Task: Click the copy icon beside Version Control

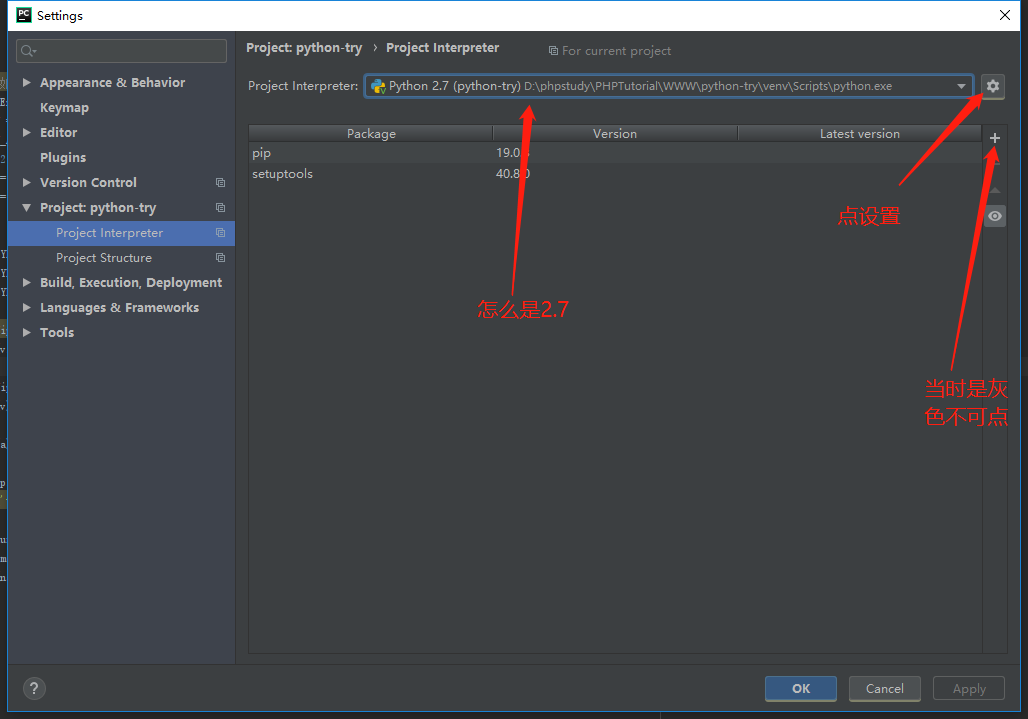Action: click(220, 183)
